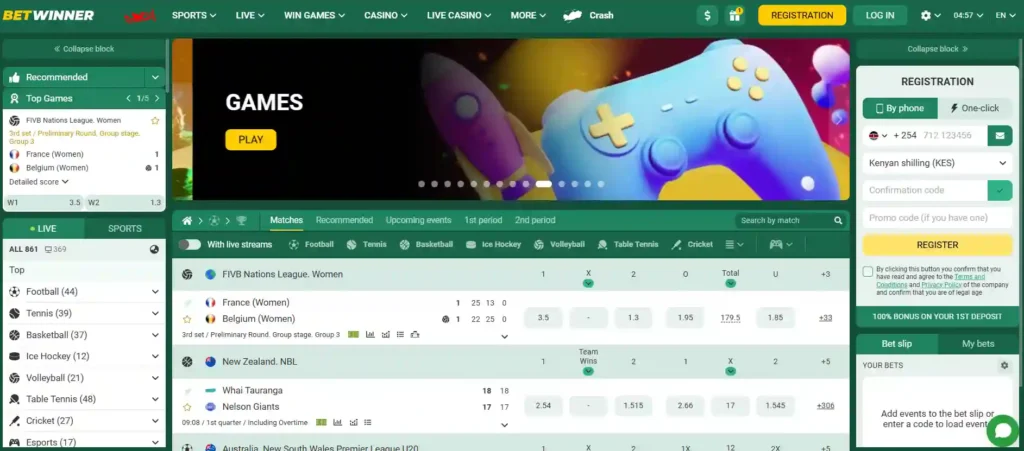Image resolution: width=1024 pixels, height=451 pixels.
Task: Select Table Tennis sport filter
Action: (x=628, y=244)
